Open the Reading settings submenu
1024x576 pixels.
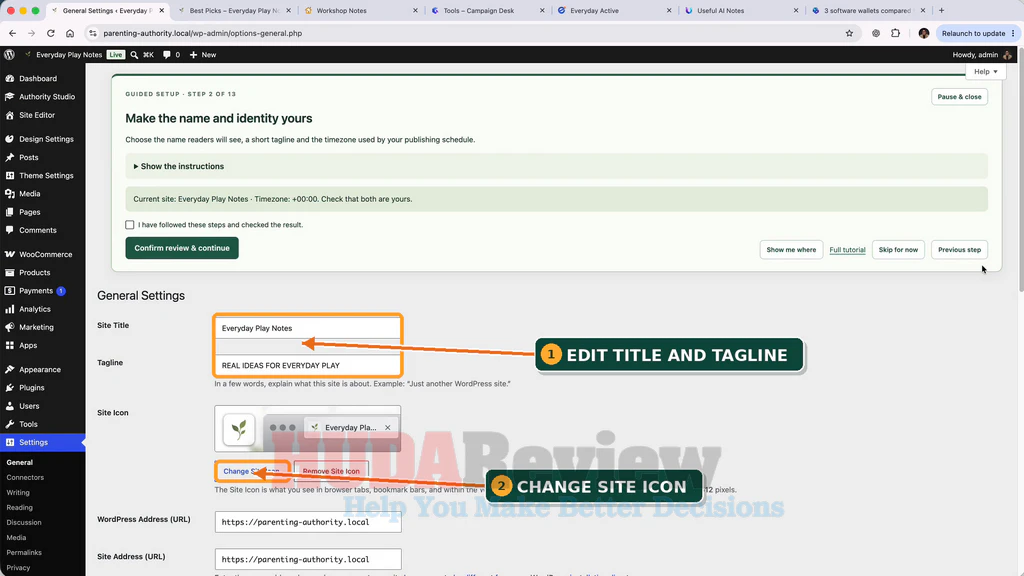[20, 507]
